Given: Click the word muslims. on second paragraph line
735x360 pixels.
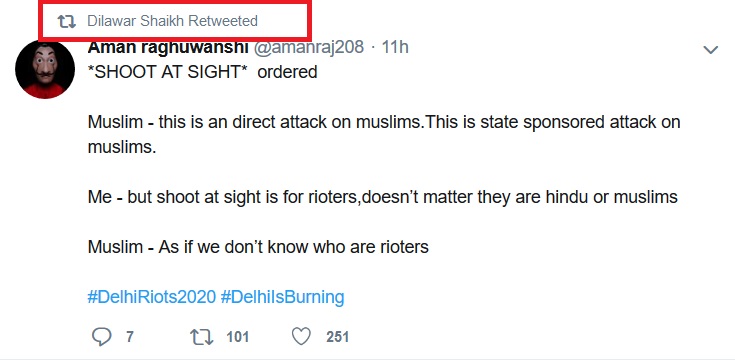Looking at the screenshot, I should [x=122, y=147].
